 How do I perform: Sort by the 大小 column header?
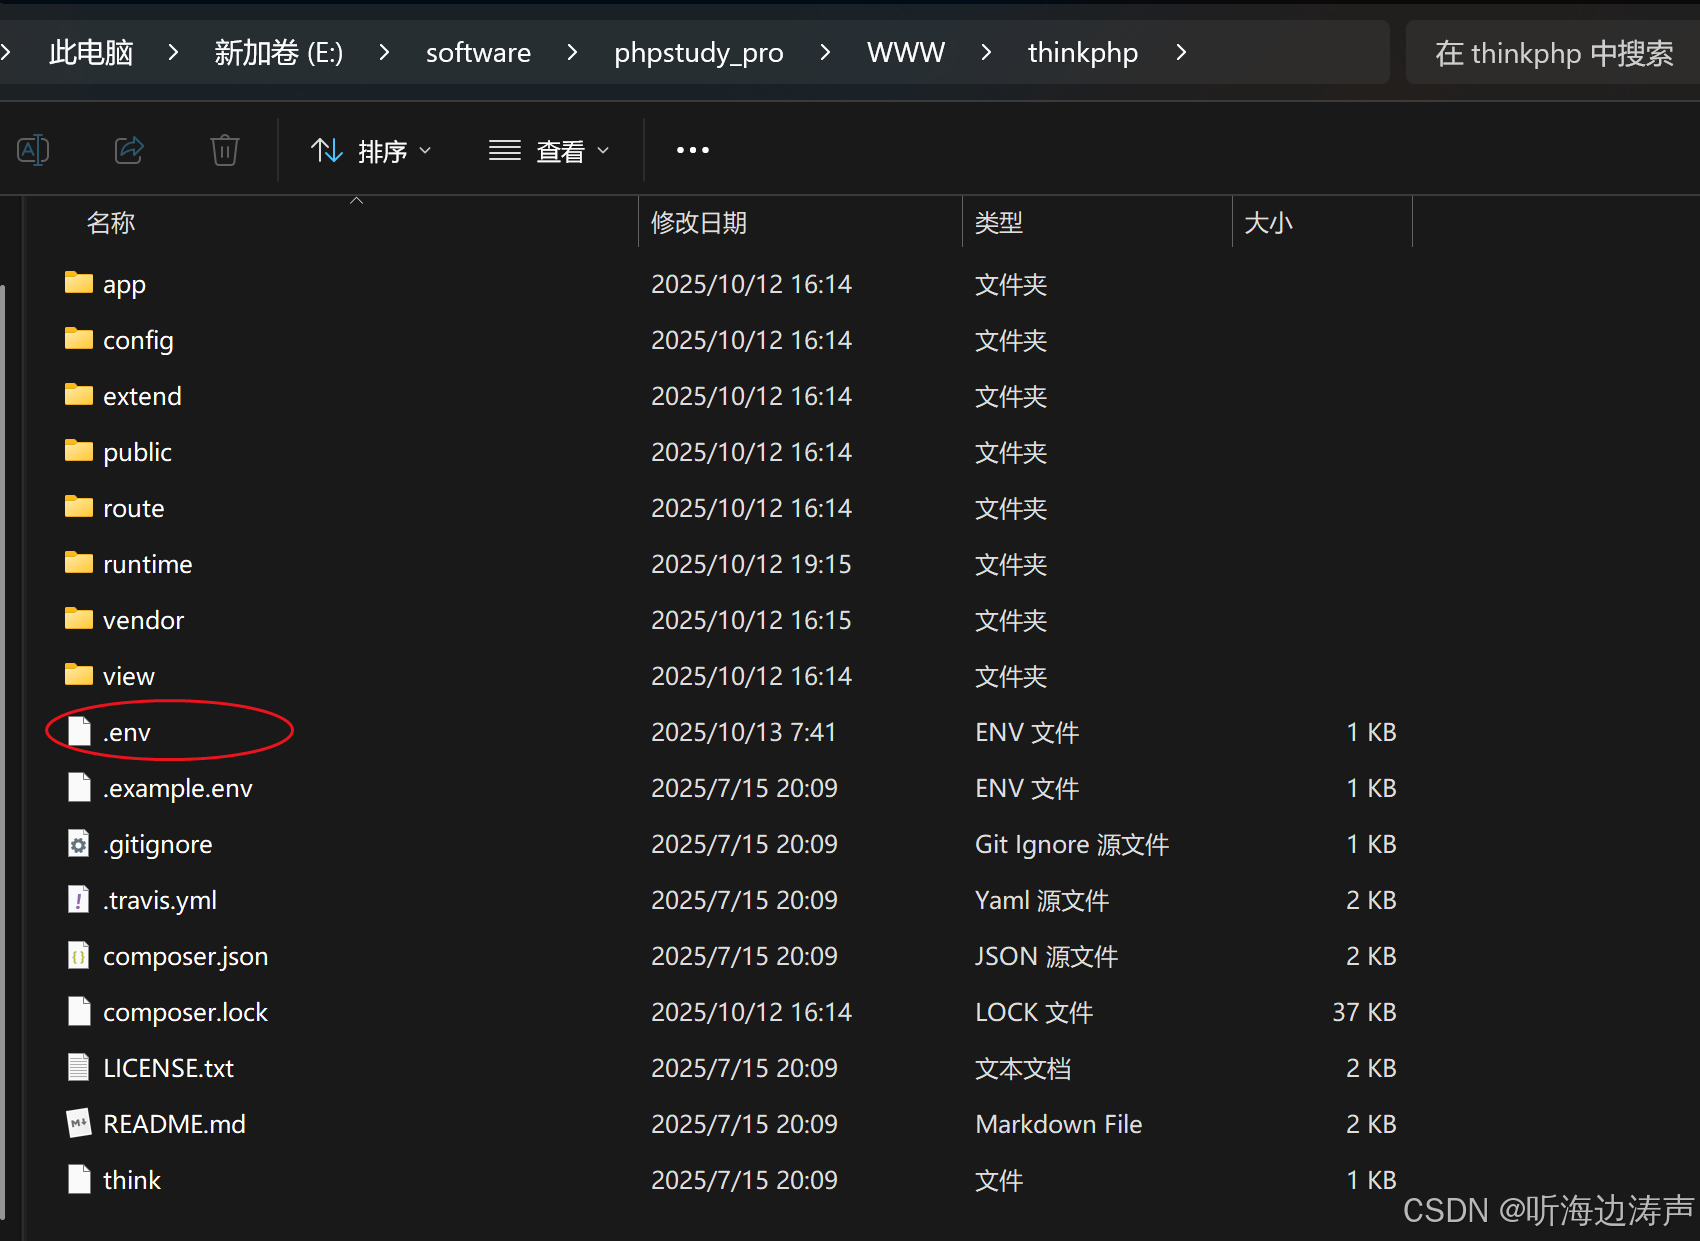tap(1268, 222)
